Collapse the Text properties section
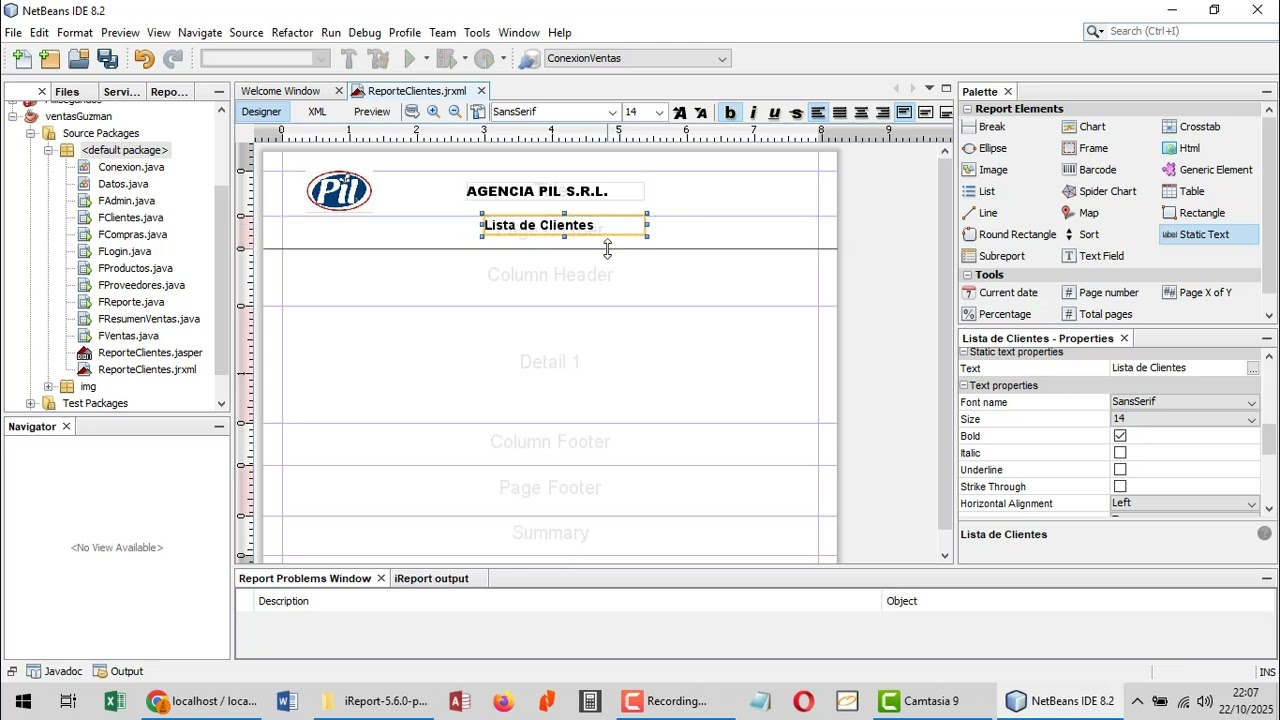The image size is (1280, 720). (x=965, y=386)
